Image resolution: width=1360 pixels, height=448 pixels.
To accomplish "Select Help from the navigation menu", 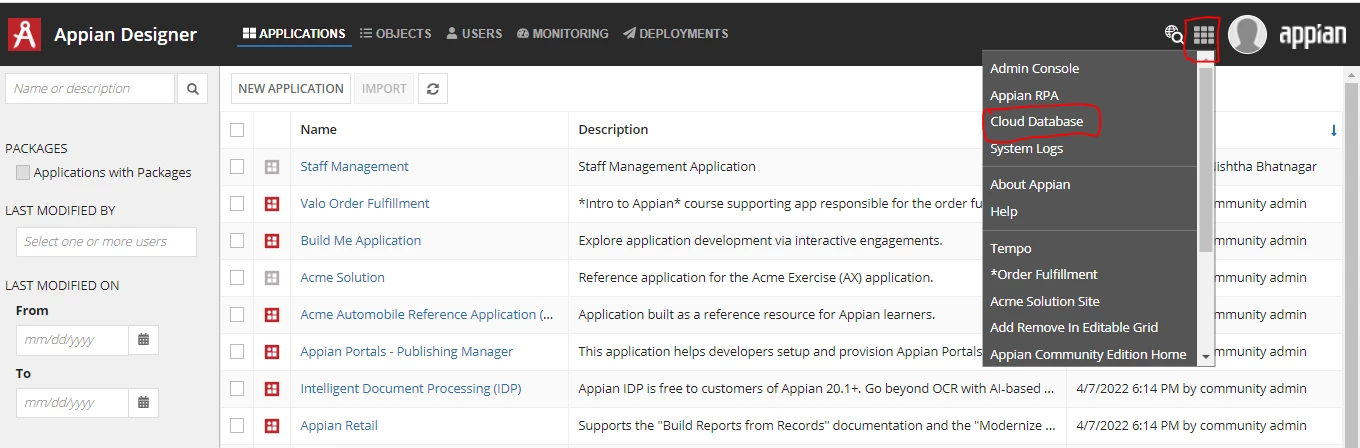I will point(1004,212).
